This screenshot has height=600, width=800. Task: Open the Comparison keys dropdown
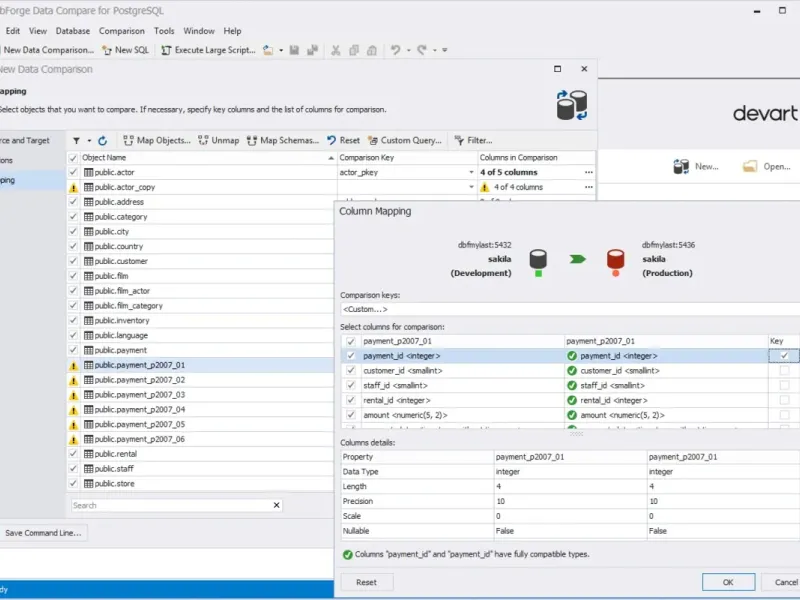(x=560, y=309)
